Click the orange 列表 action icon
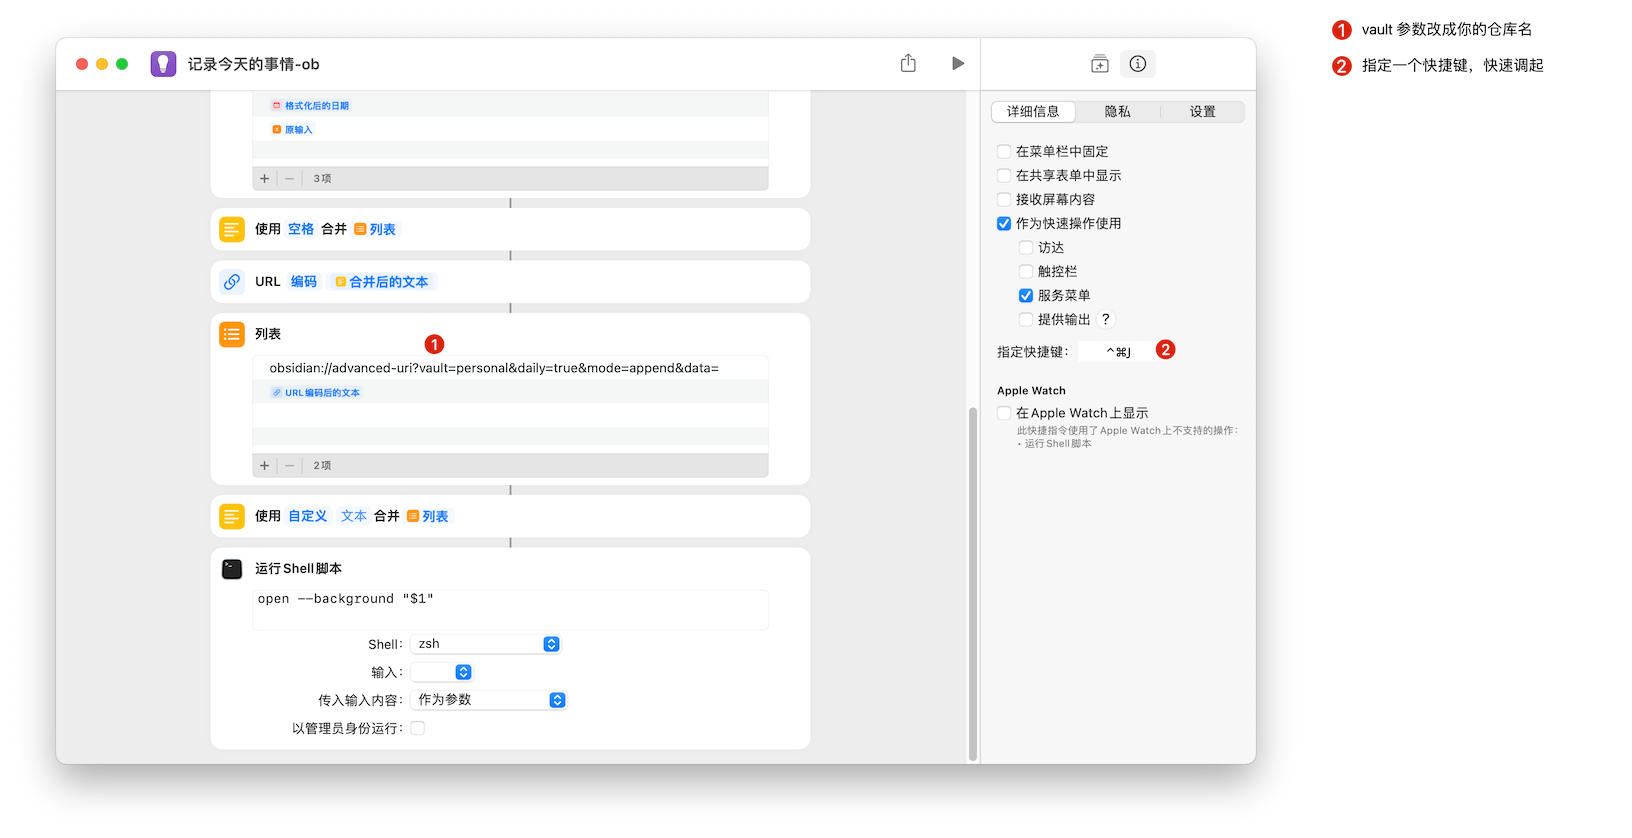 tap(232, 334)
